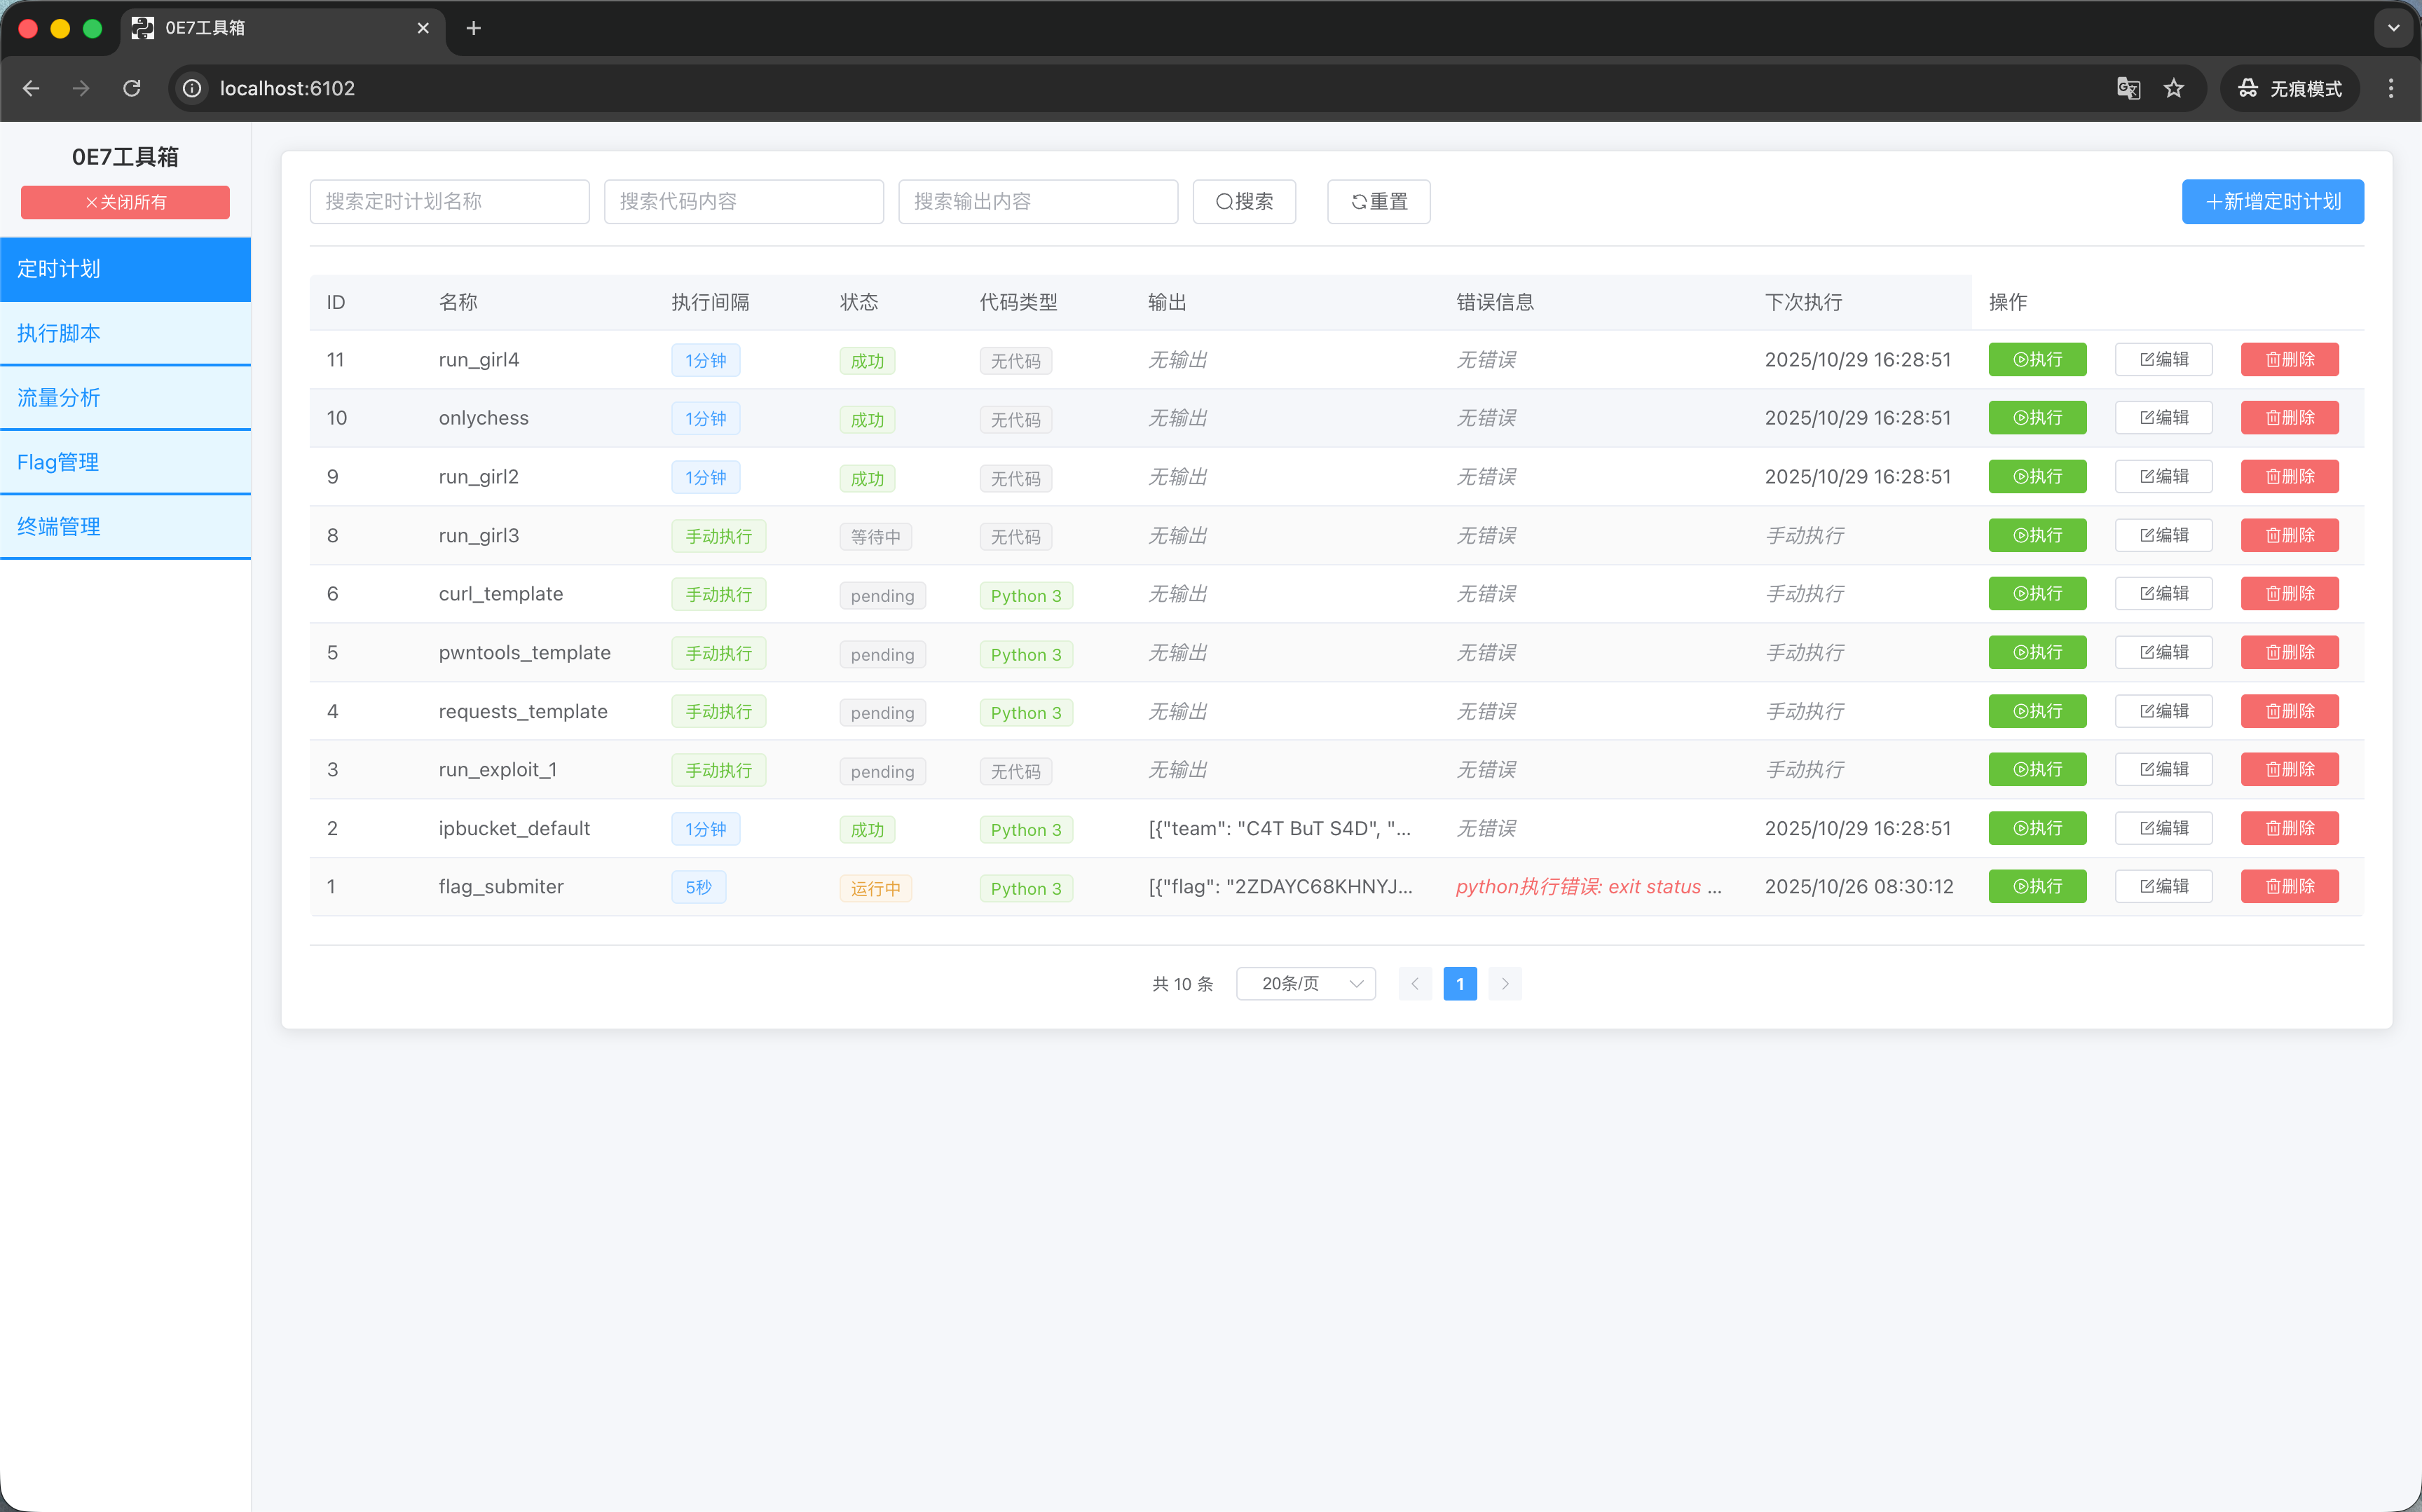2422x1512 pixels.
Task: Open Flag管理 in sidebar
Action: pyautogui.click(x=125, y=462)
